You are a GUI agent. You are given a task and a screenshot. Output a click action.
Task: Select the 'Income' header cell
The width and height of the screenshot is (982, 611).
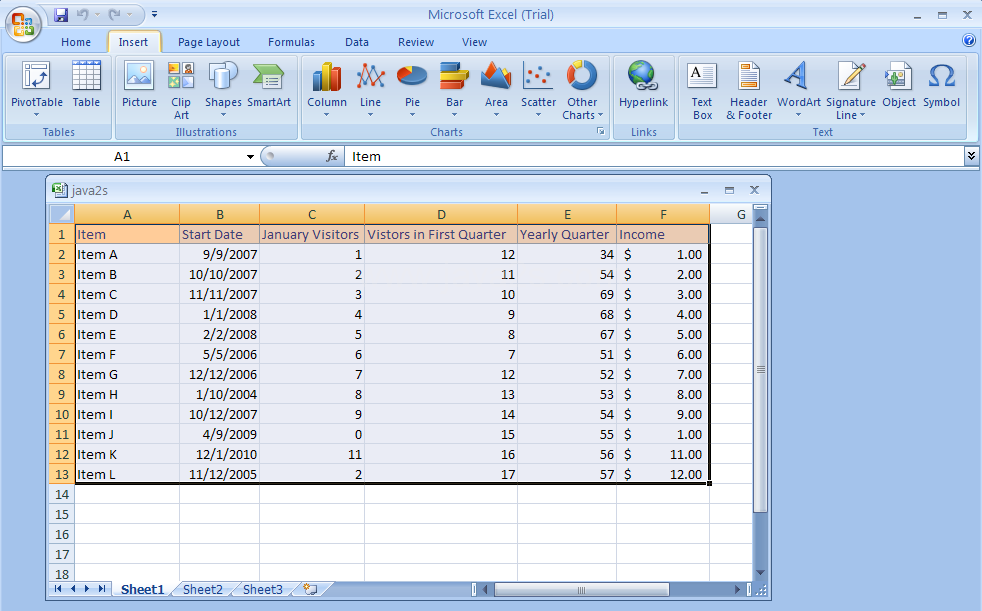663,234
